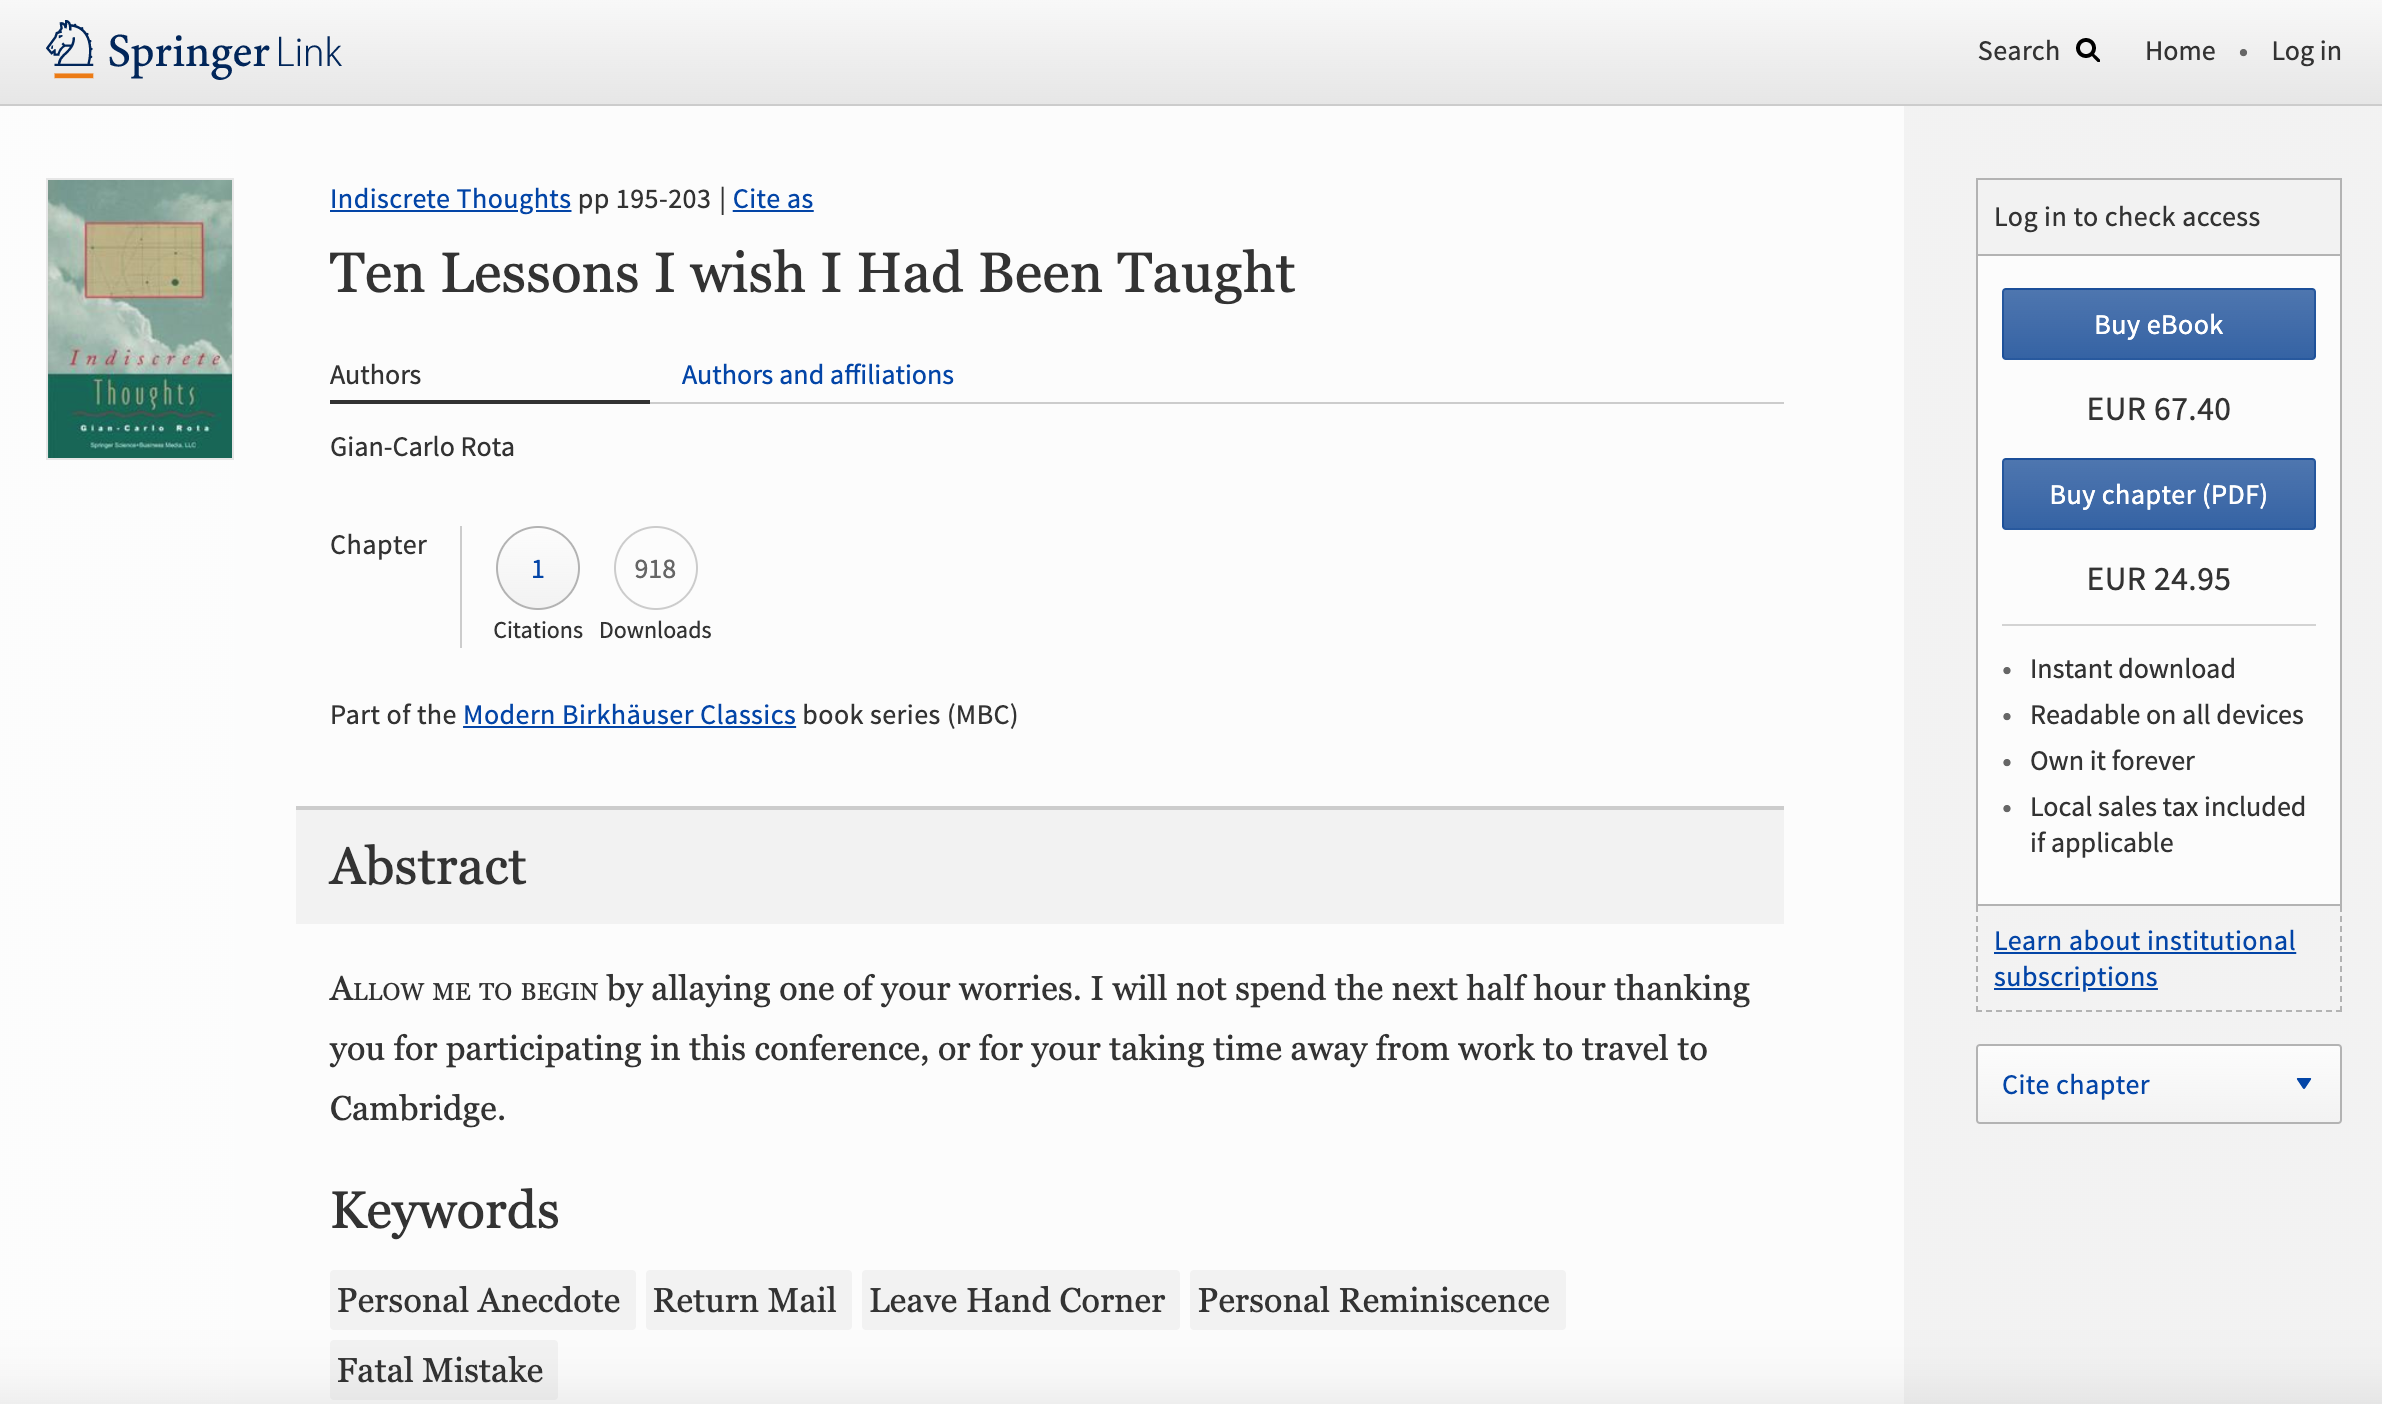
Task: Select the Personal Anecdote keyword
Action: [481, 1300]
